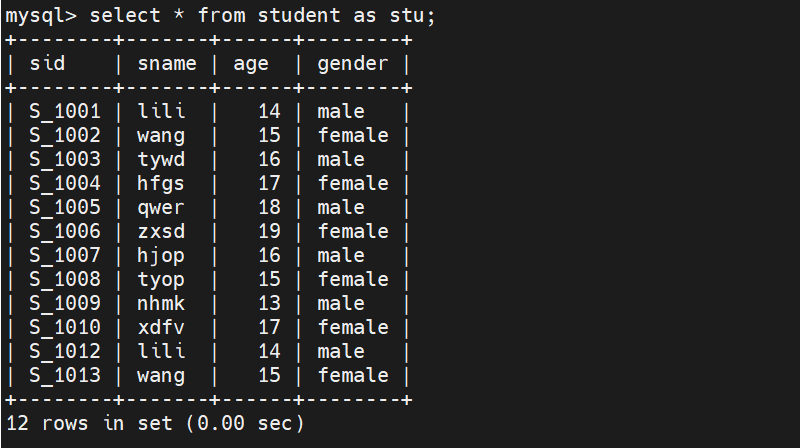
Task: Click the name 'tywd' in the table
Action: pos(161,160)
